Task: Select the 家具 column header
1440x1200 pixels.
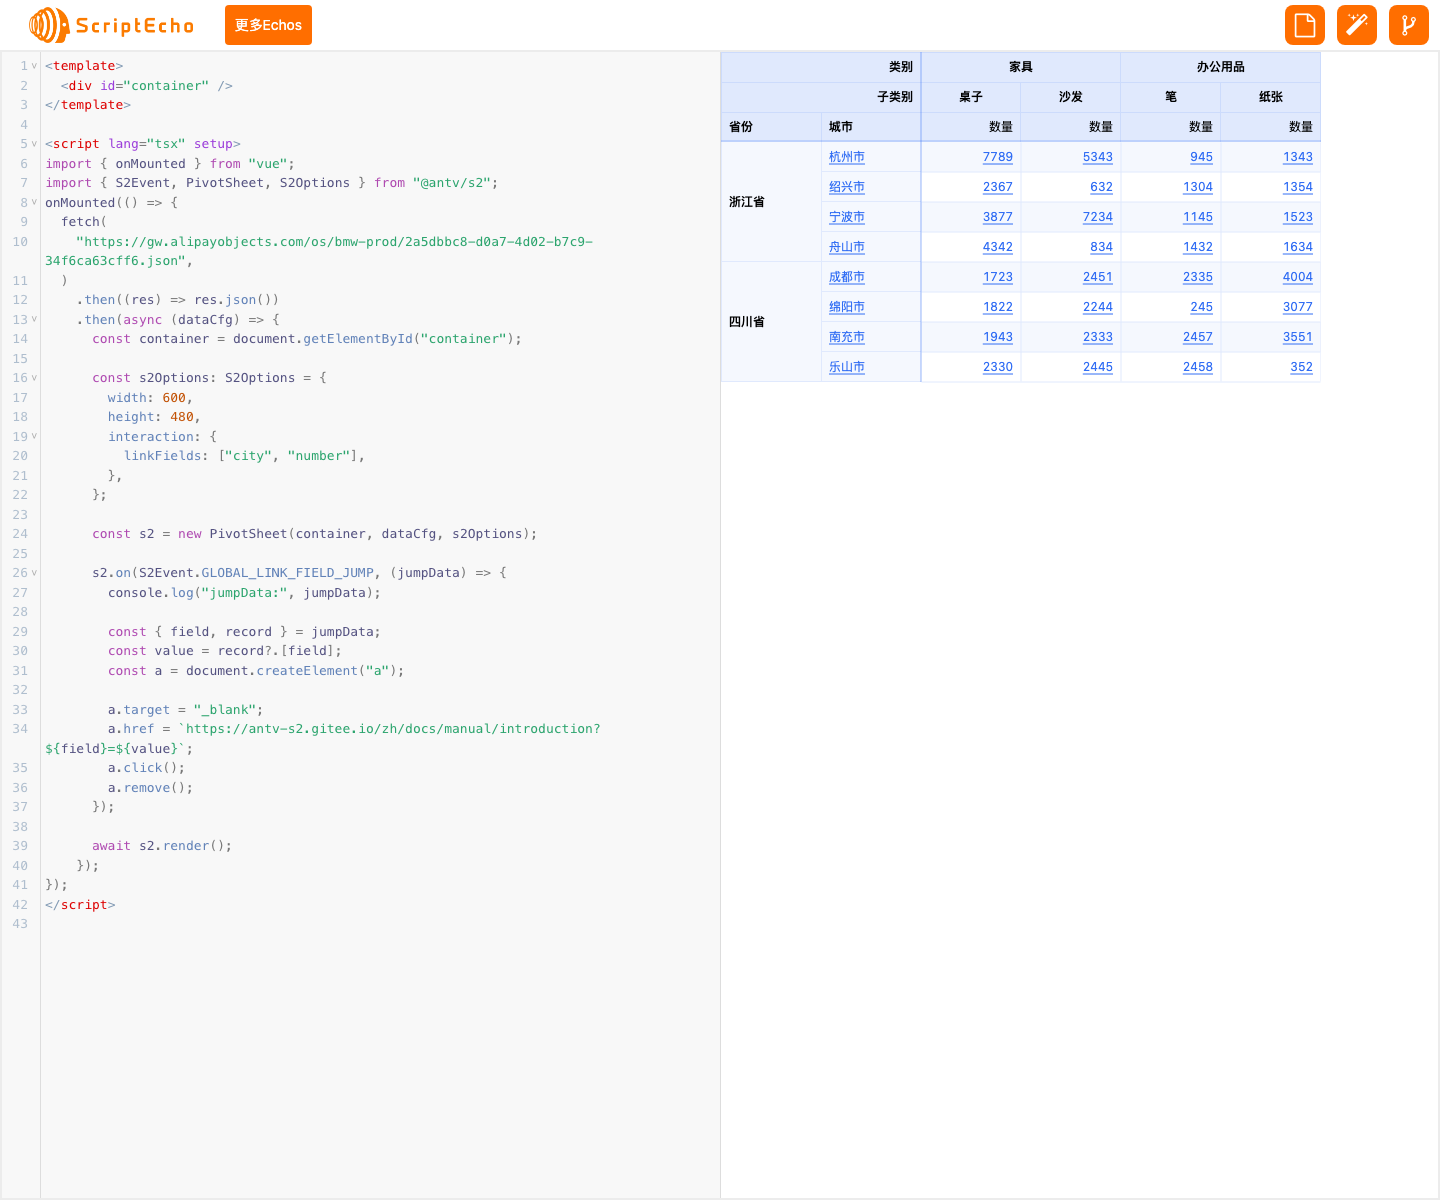Action: (1021, 67)
